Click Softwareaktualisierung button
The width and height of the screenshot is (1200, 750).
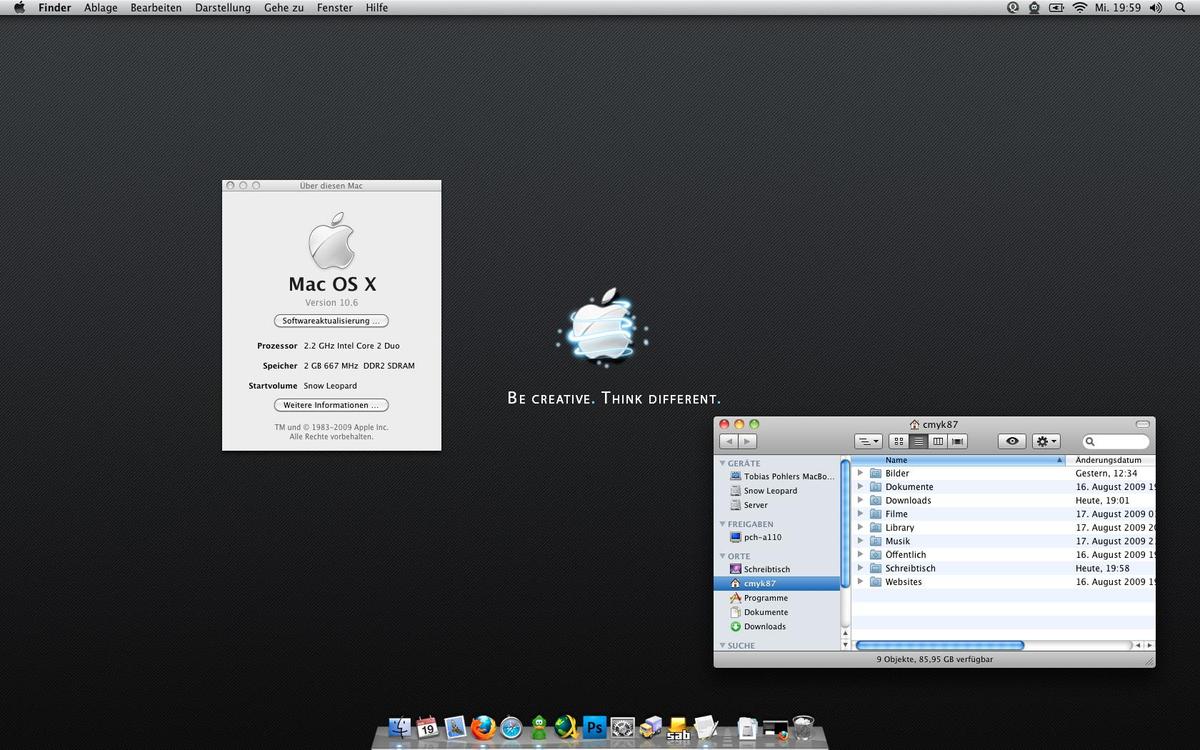(331, 321)
